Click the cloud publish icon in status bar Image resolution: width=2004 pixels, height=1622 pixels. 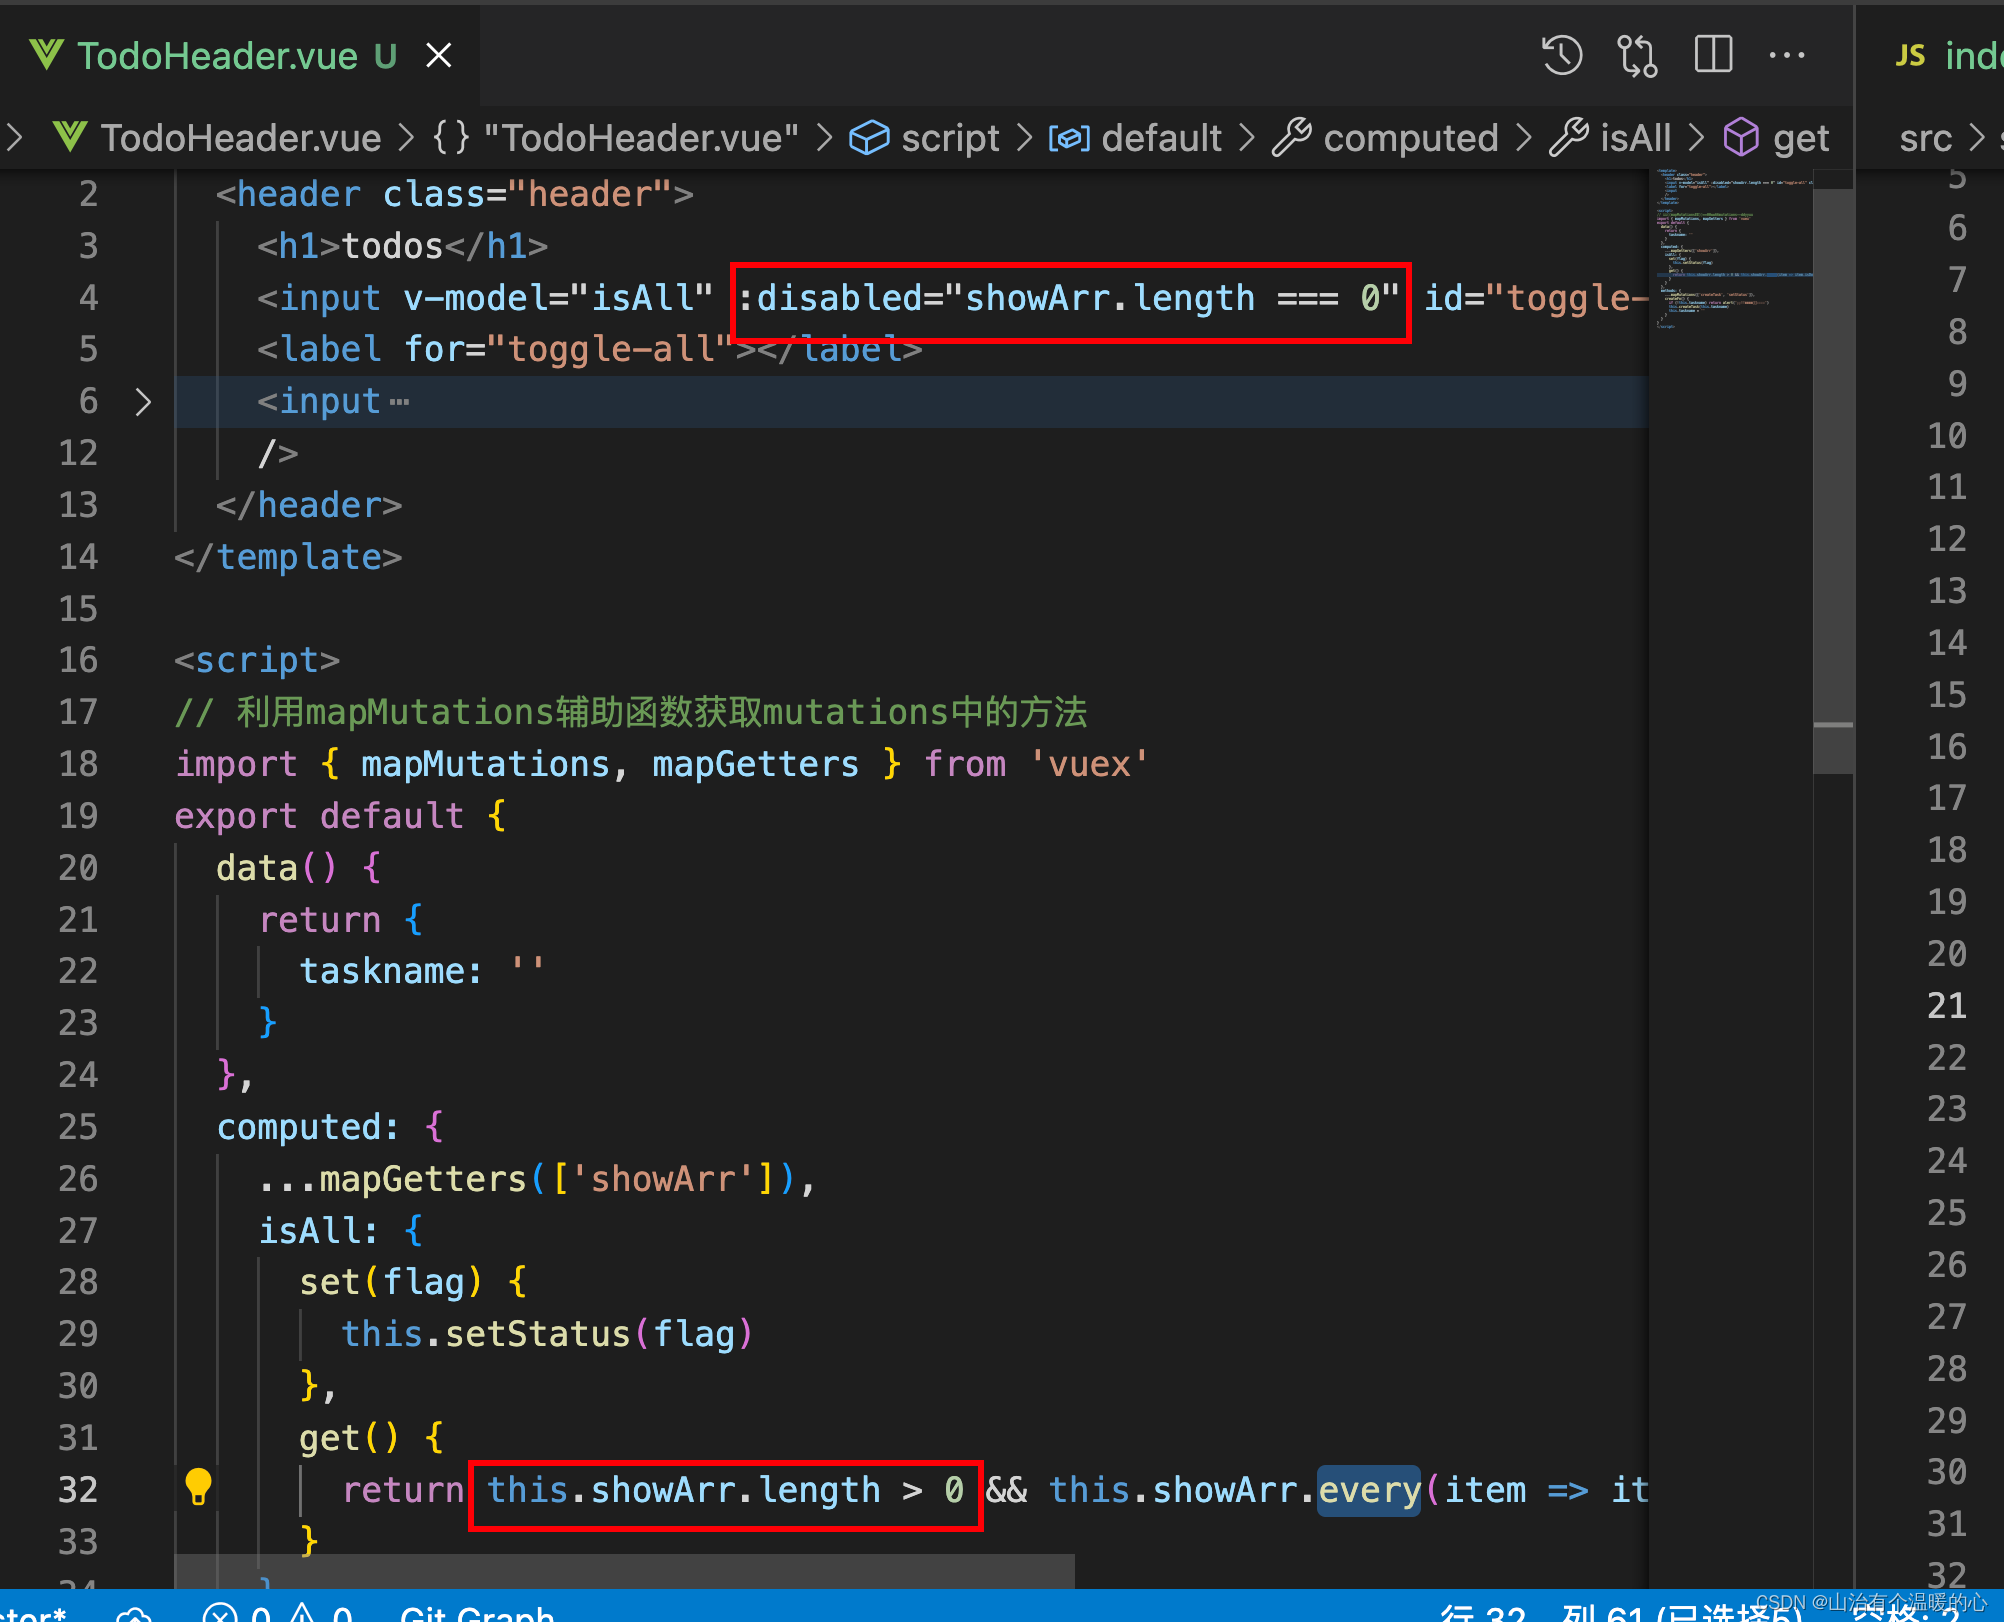[134, 1612]
